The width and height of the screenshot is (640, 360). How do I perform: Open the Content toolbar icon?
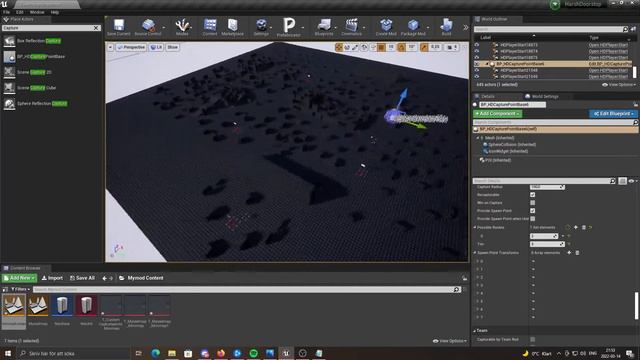(210, 27)
